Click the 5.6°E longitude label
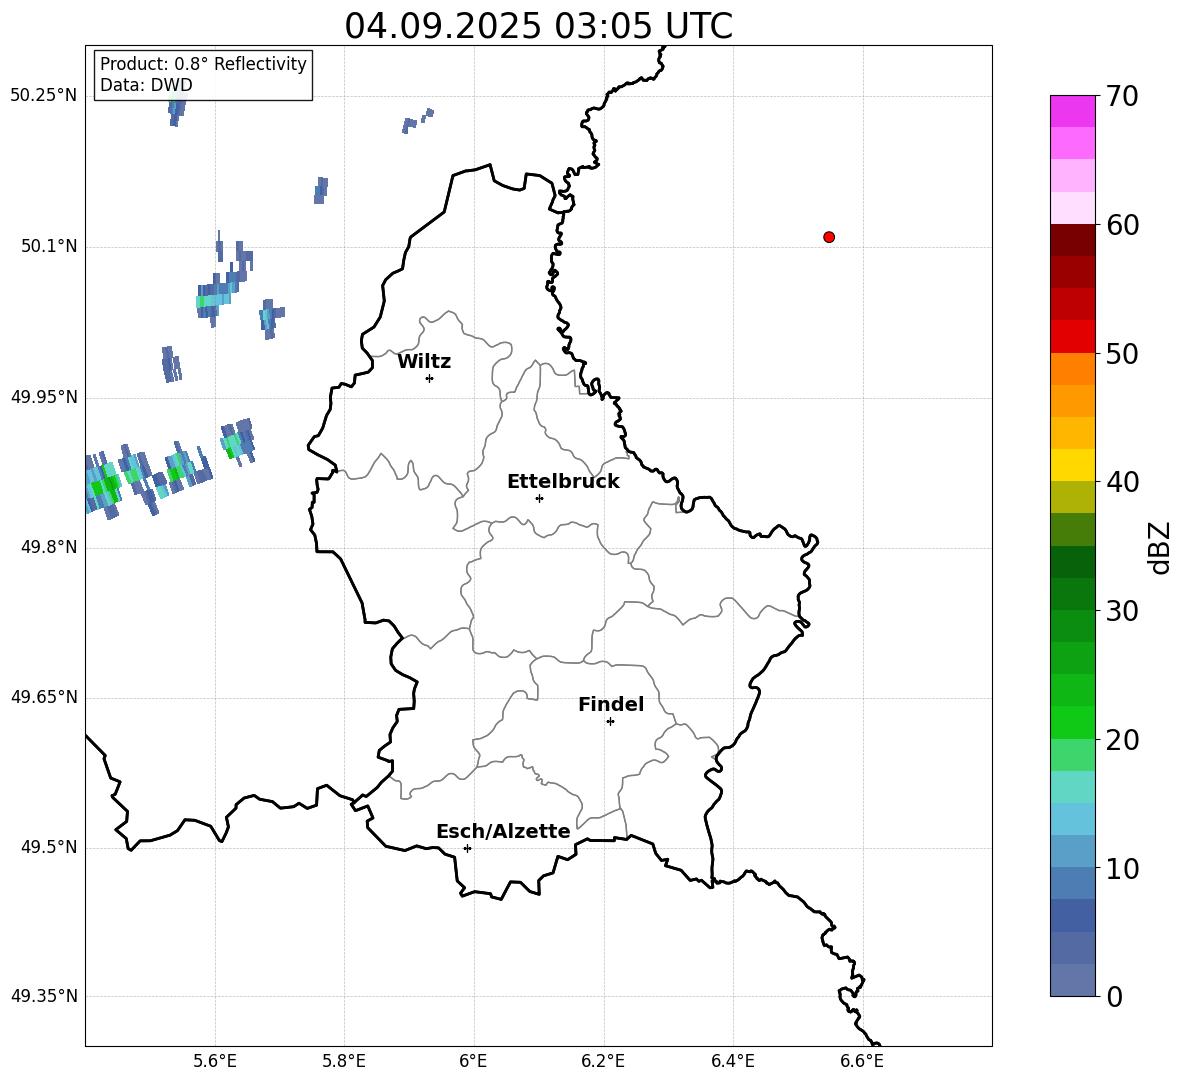Viewport: 1184px width, 1081px height. (x=215, y=1061)
